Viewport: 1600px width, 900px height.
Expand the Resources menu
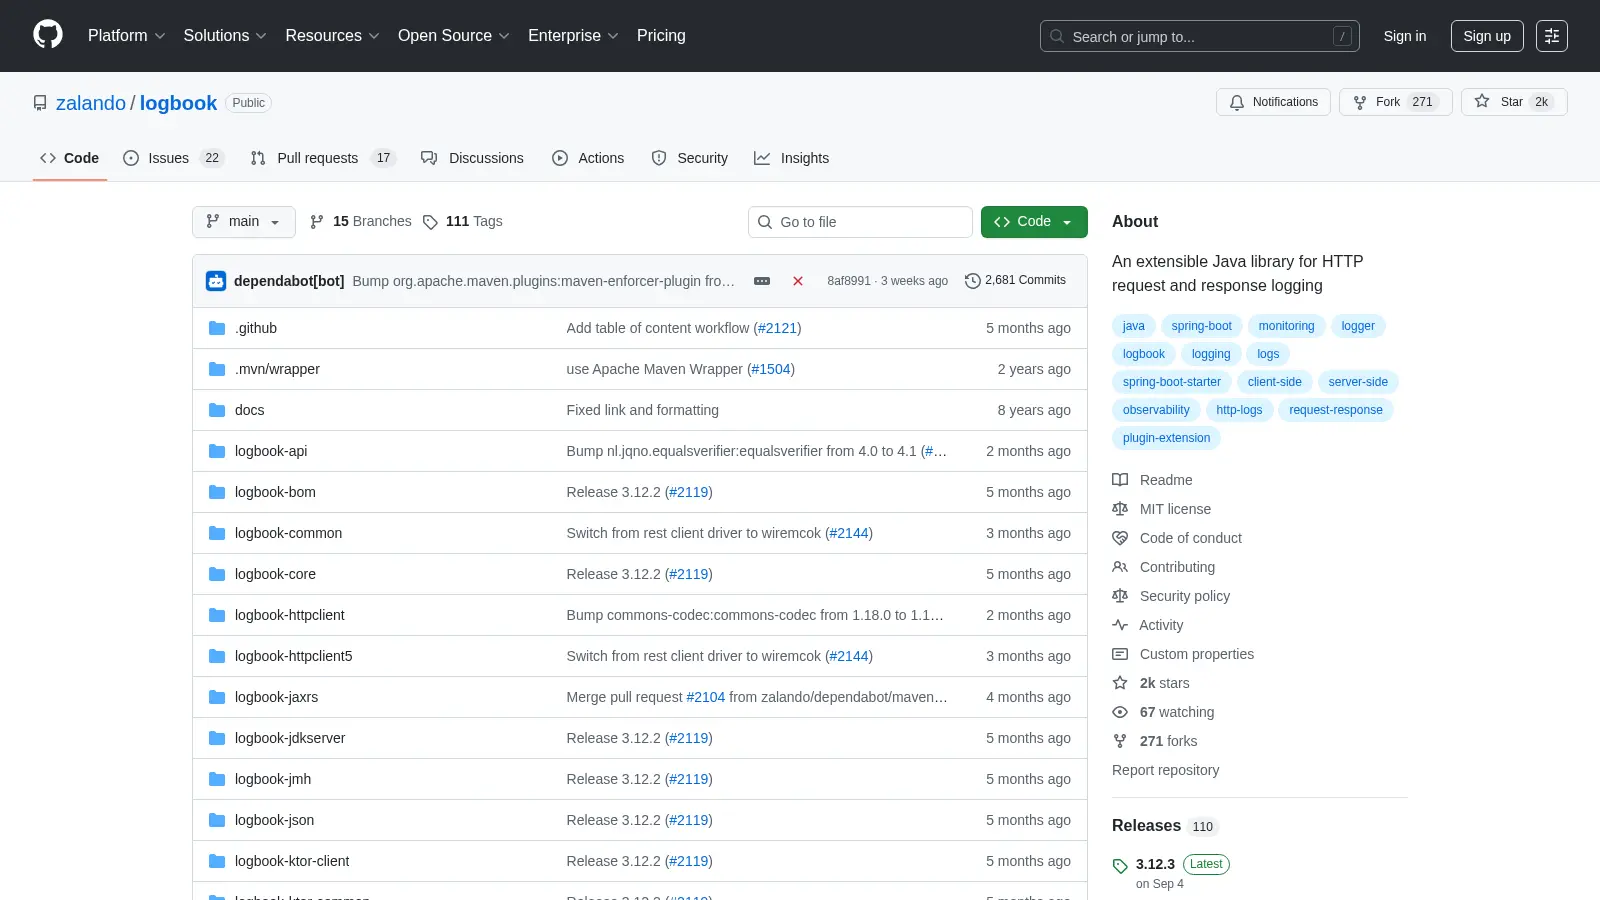pyautogui.click(x=332, y=36)
